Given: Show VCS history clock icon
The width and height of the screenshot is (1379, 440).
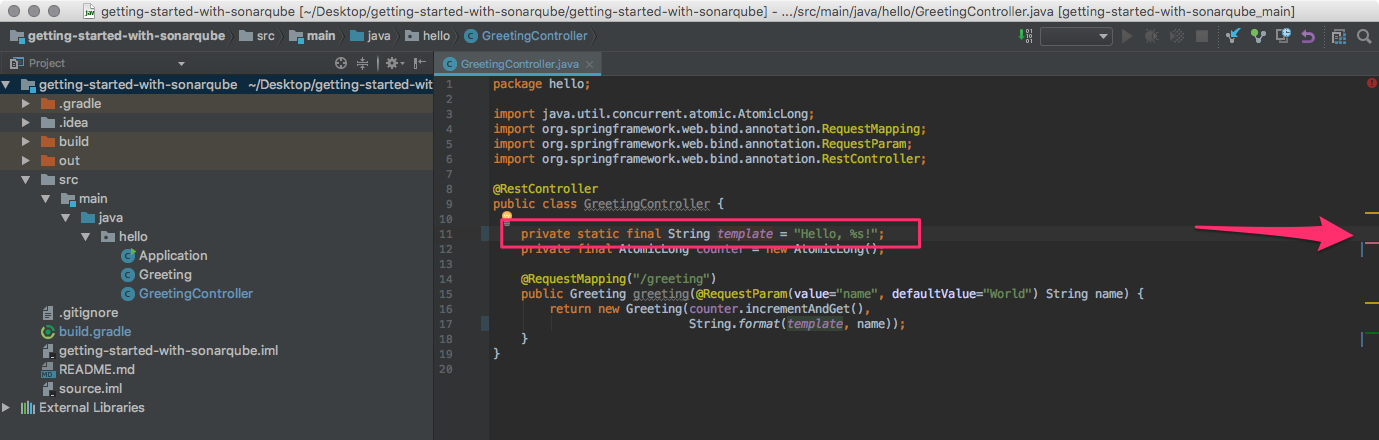Looking at the screenshot, I should pyautogui.click(x=1284, y=35).
